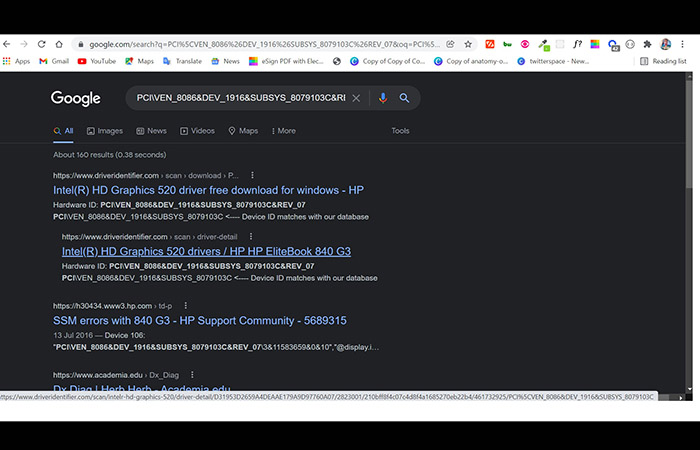Open the 'Copy of Copy of Co...' bookmark
The width and height of the screenshot is (700, 450).
[388, 61]
